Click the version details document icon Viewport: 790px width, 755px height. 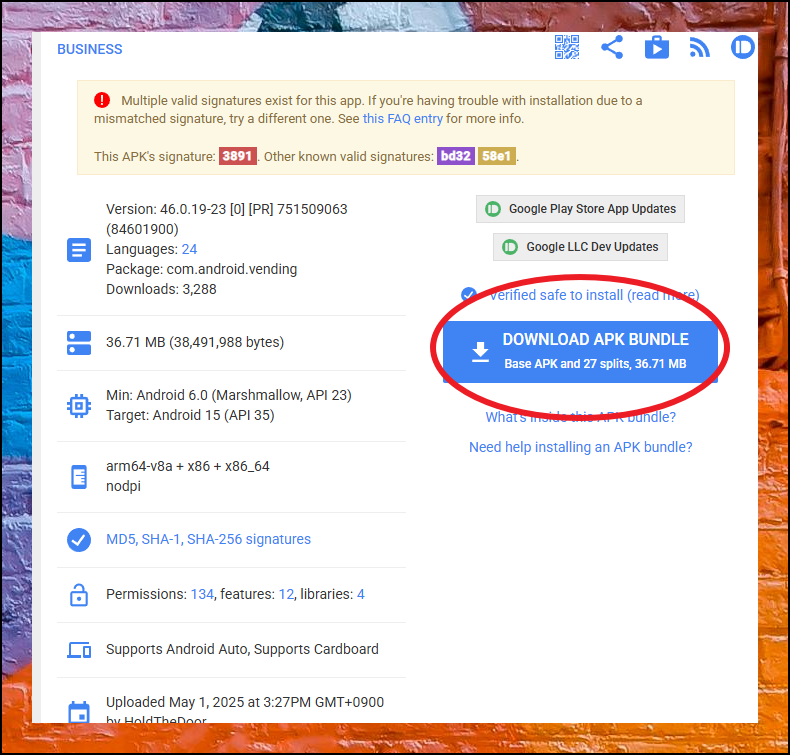point(79,250)
